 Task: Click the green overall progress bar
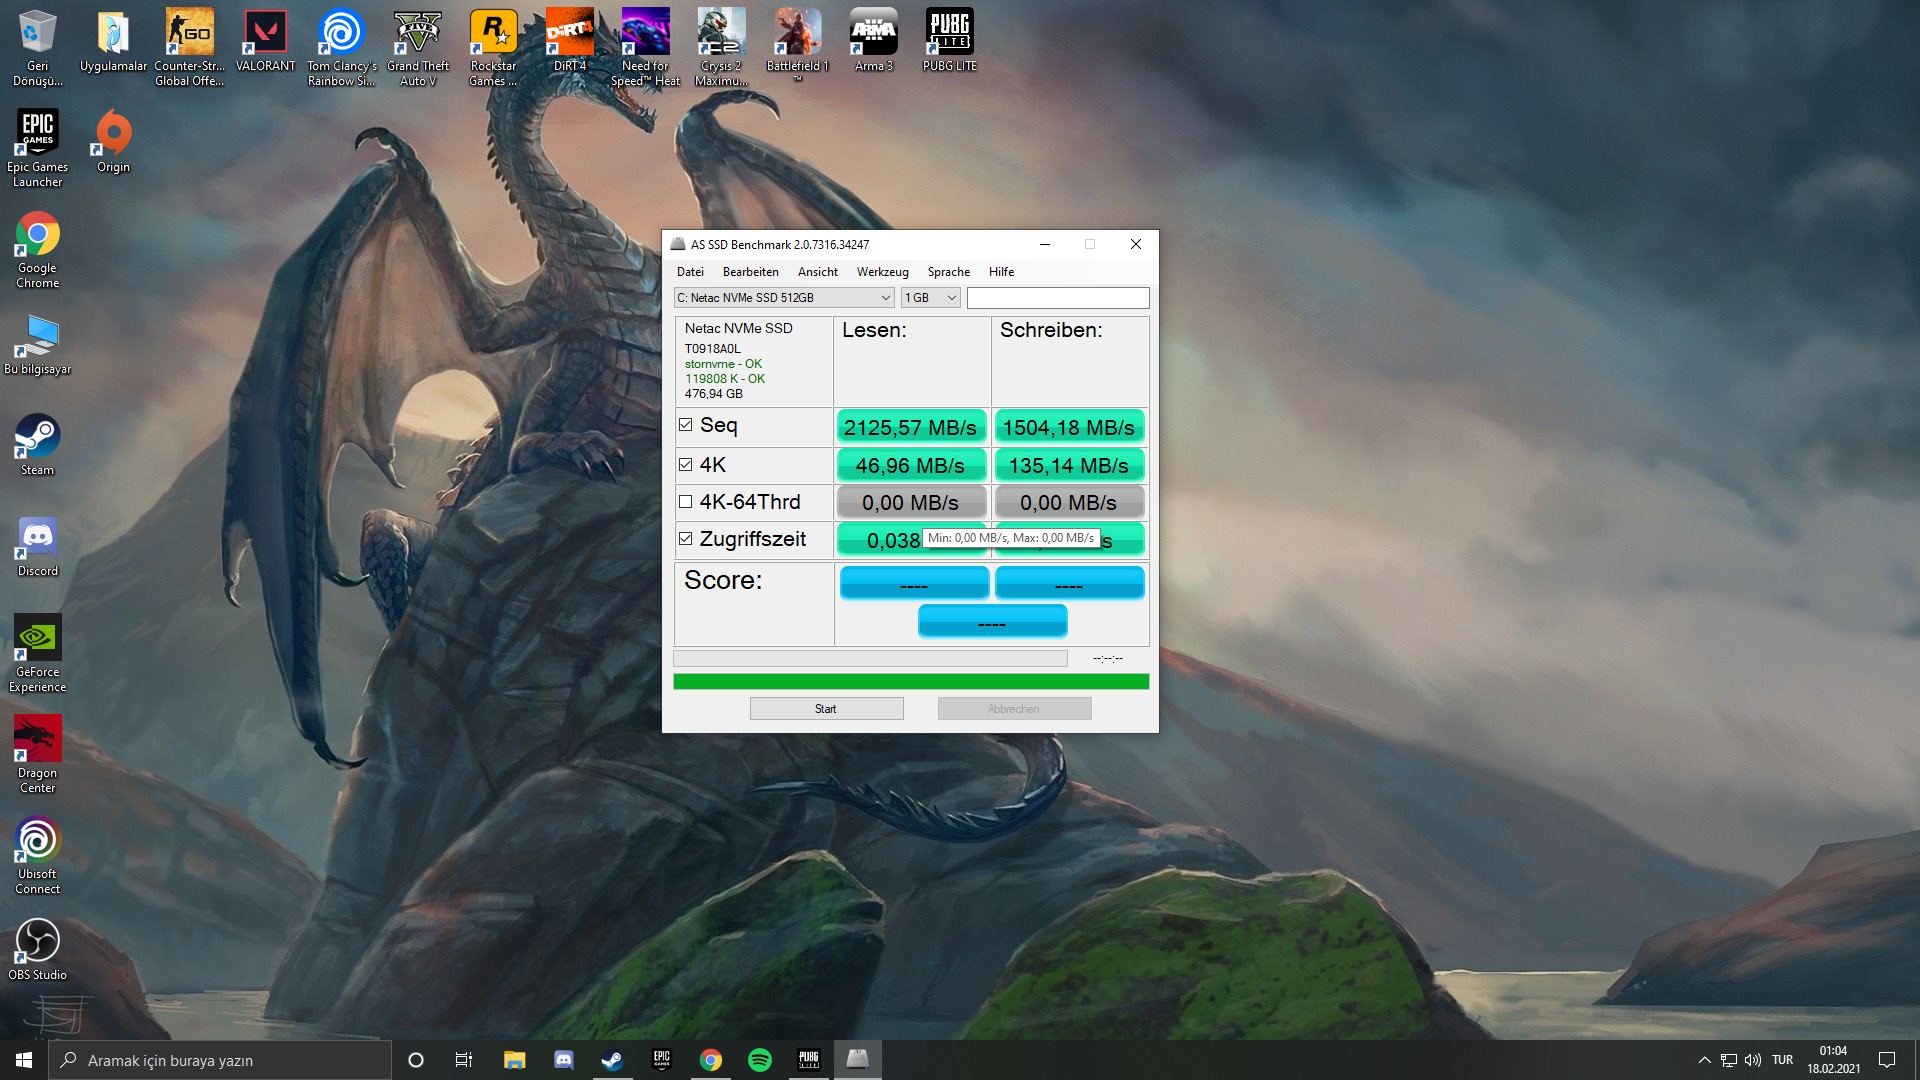pyautogui.click(x=911, y=682)
